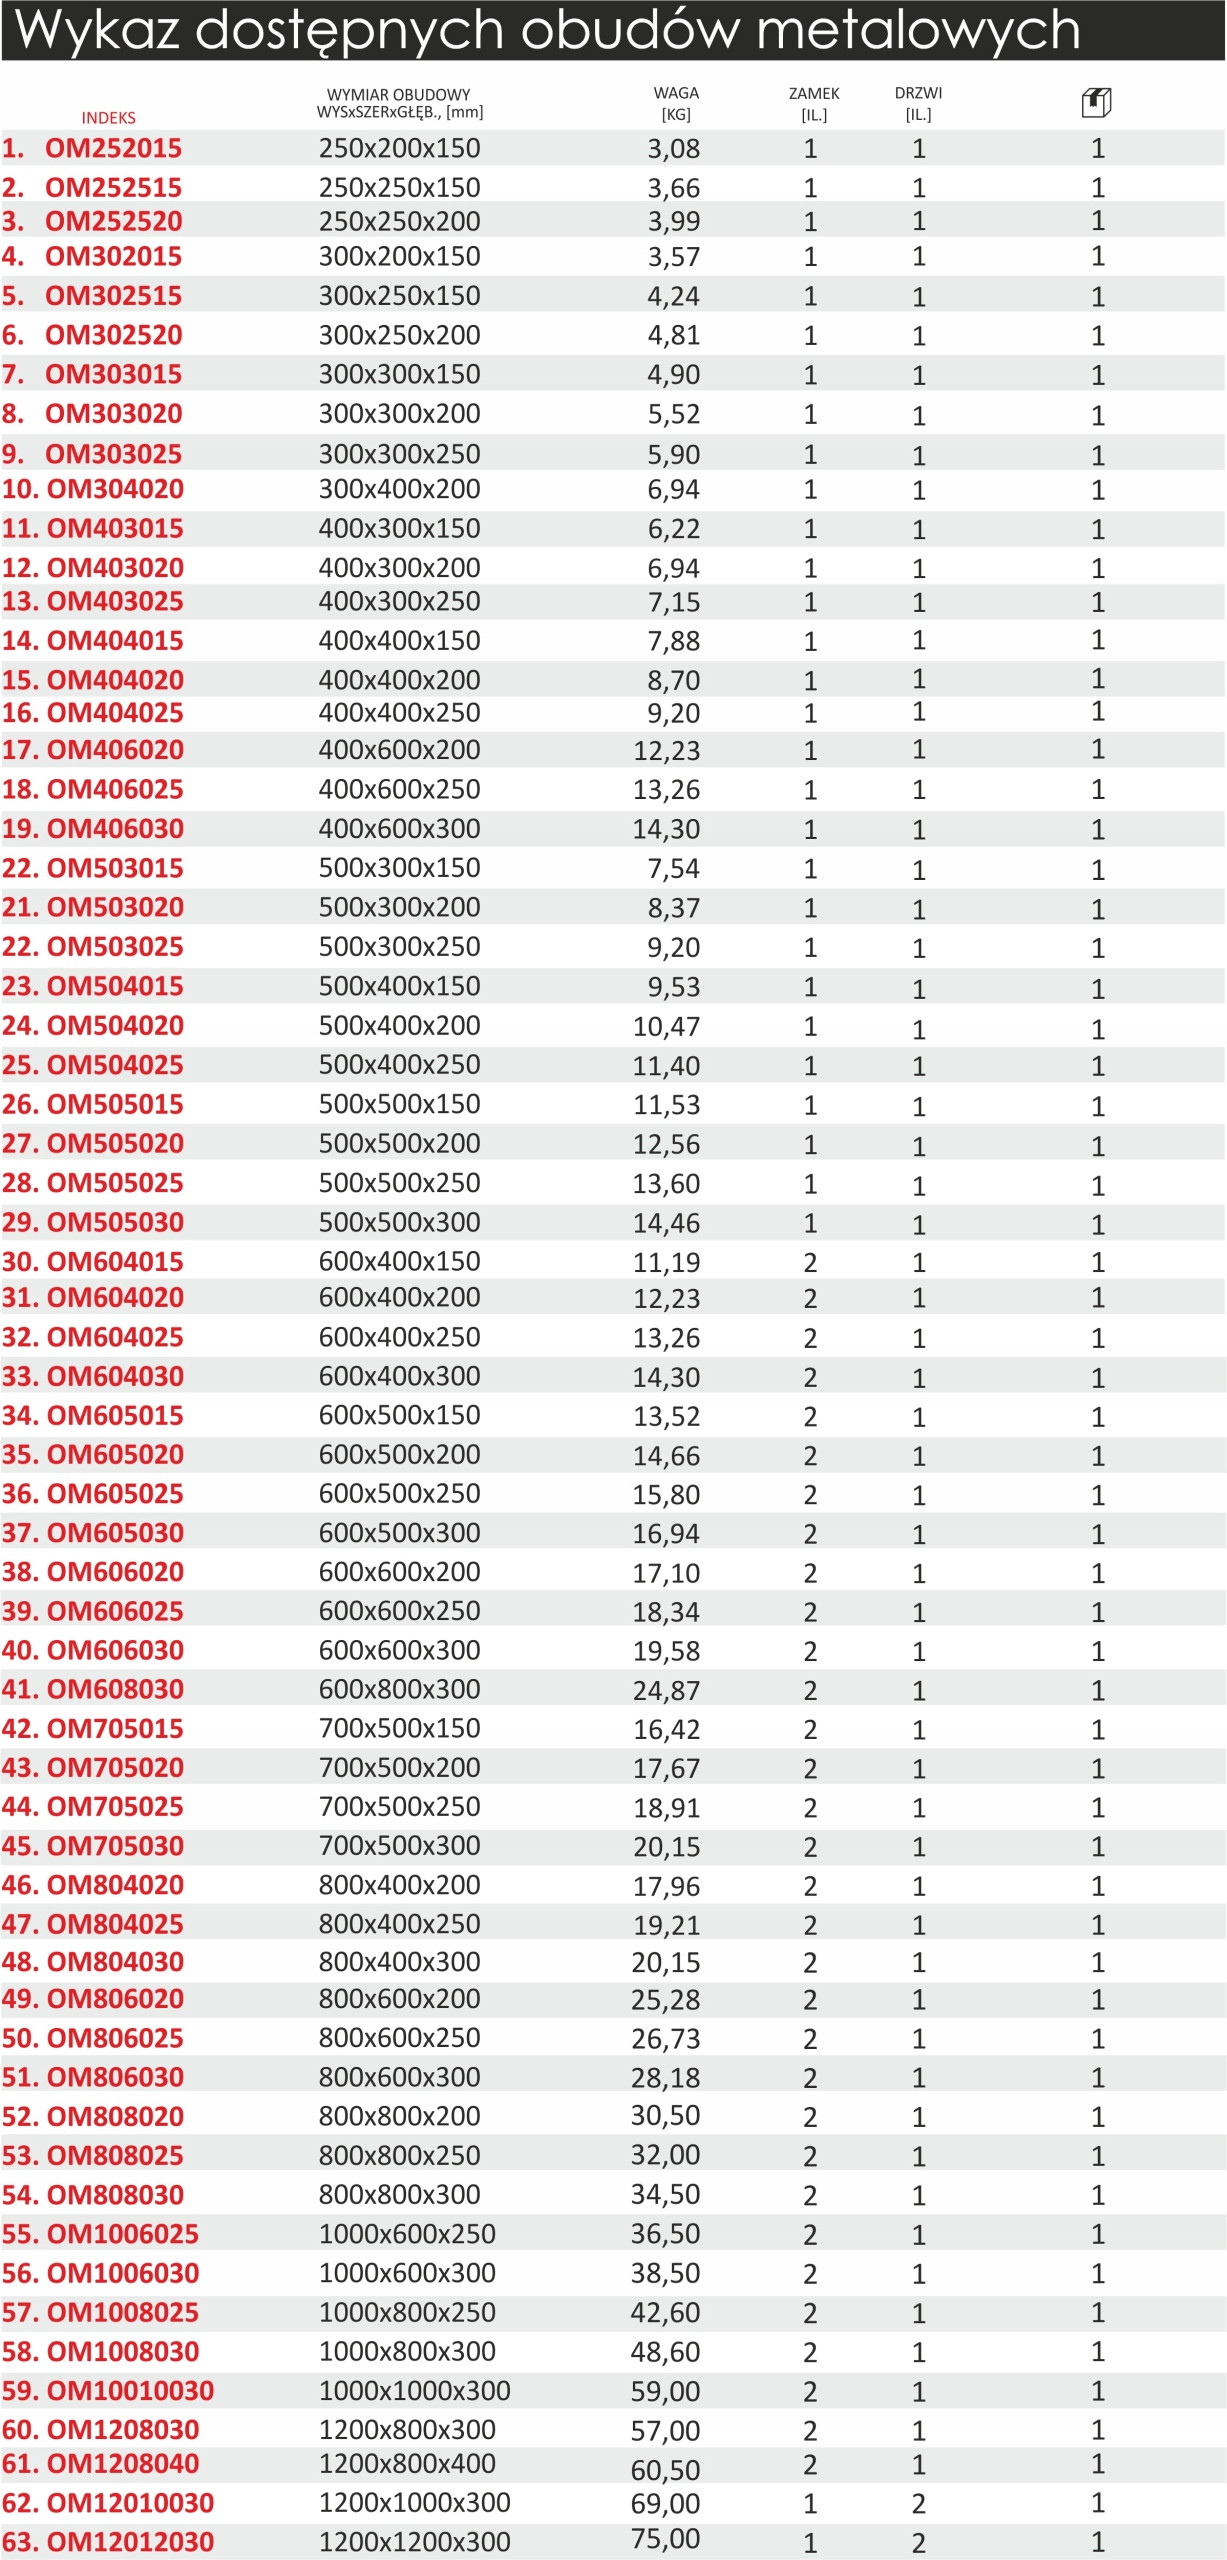
Task: Select index OM302015
Action: pos(113,256)
